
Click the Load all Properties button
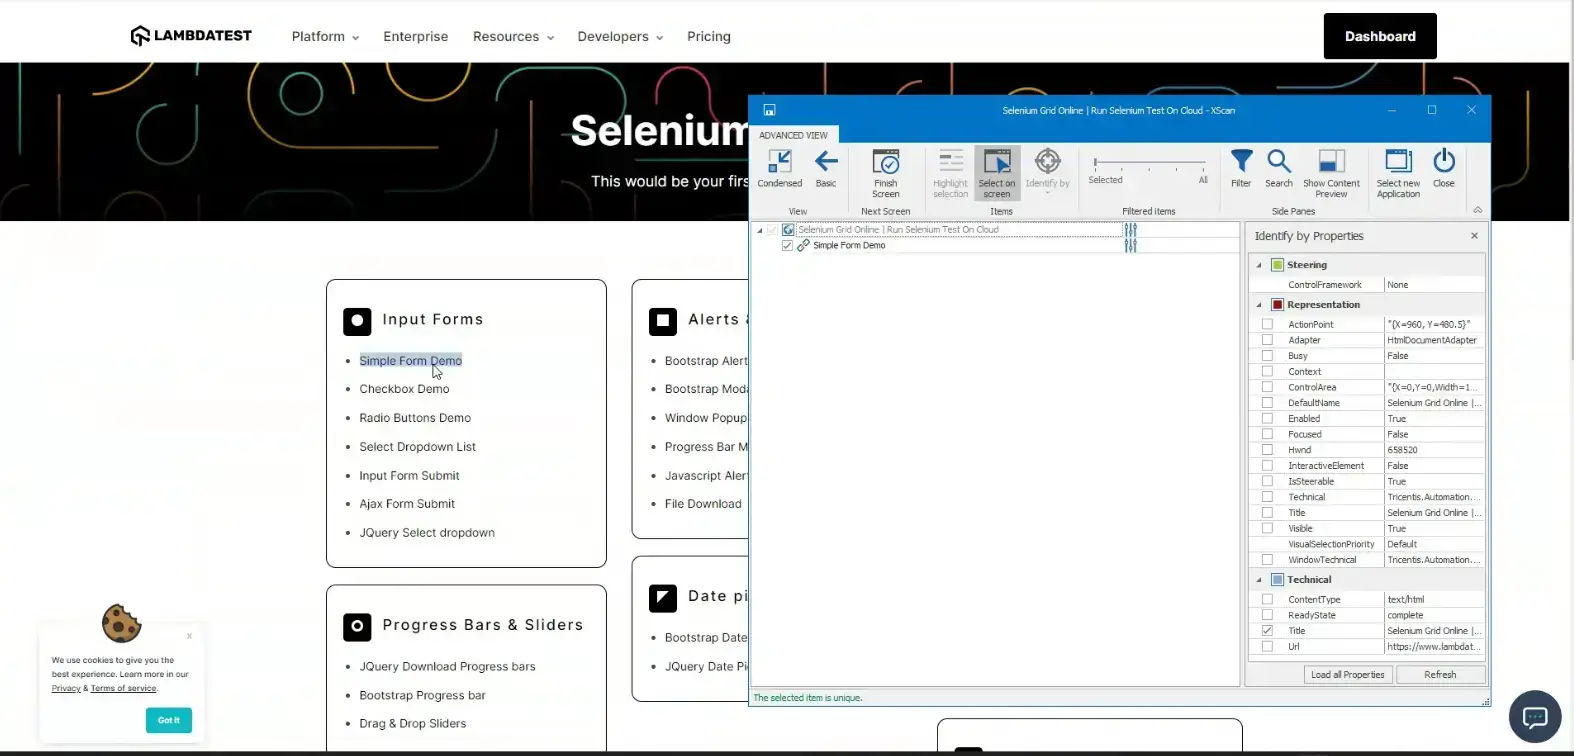(x=1347, y=675)
